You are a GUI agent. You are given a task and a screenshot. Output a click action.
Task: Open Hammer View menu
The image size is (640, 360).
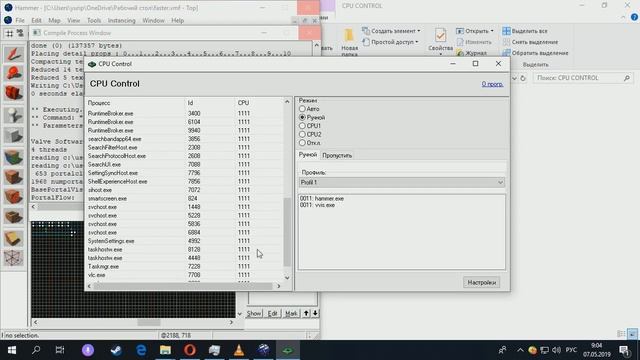73,20
